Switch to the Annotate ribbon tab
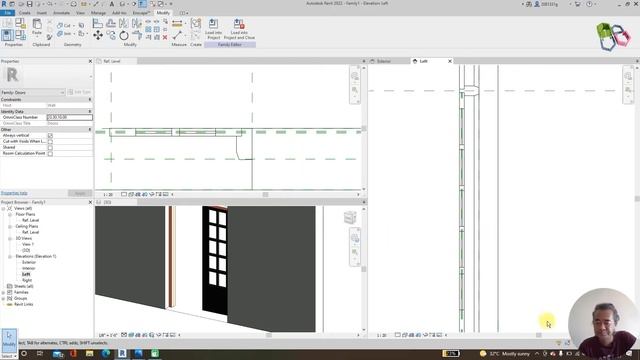This screenshot has width=640, height=360. [62, 13]
